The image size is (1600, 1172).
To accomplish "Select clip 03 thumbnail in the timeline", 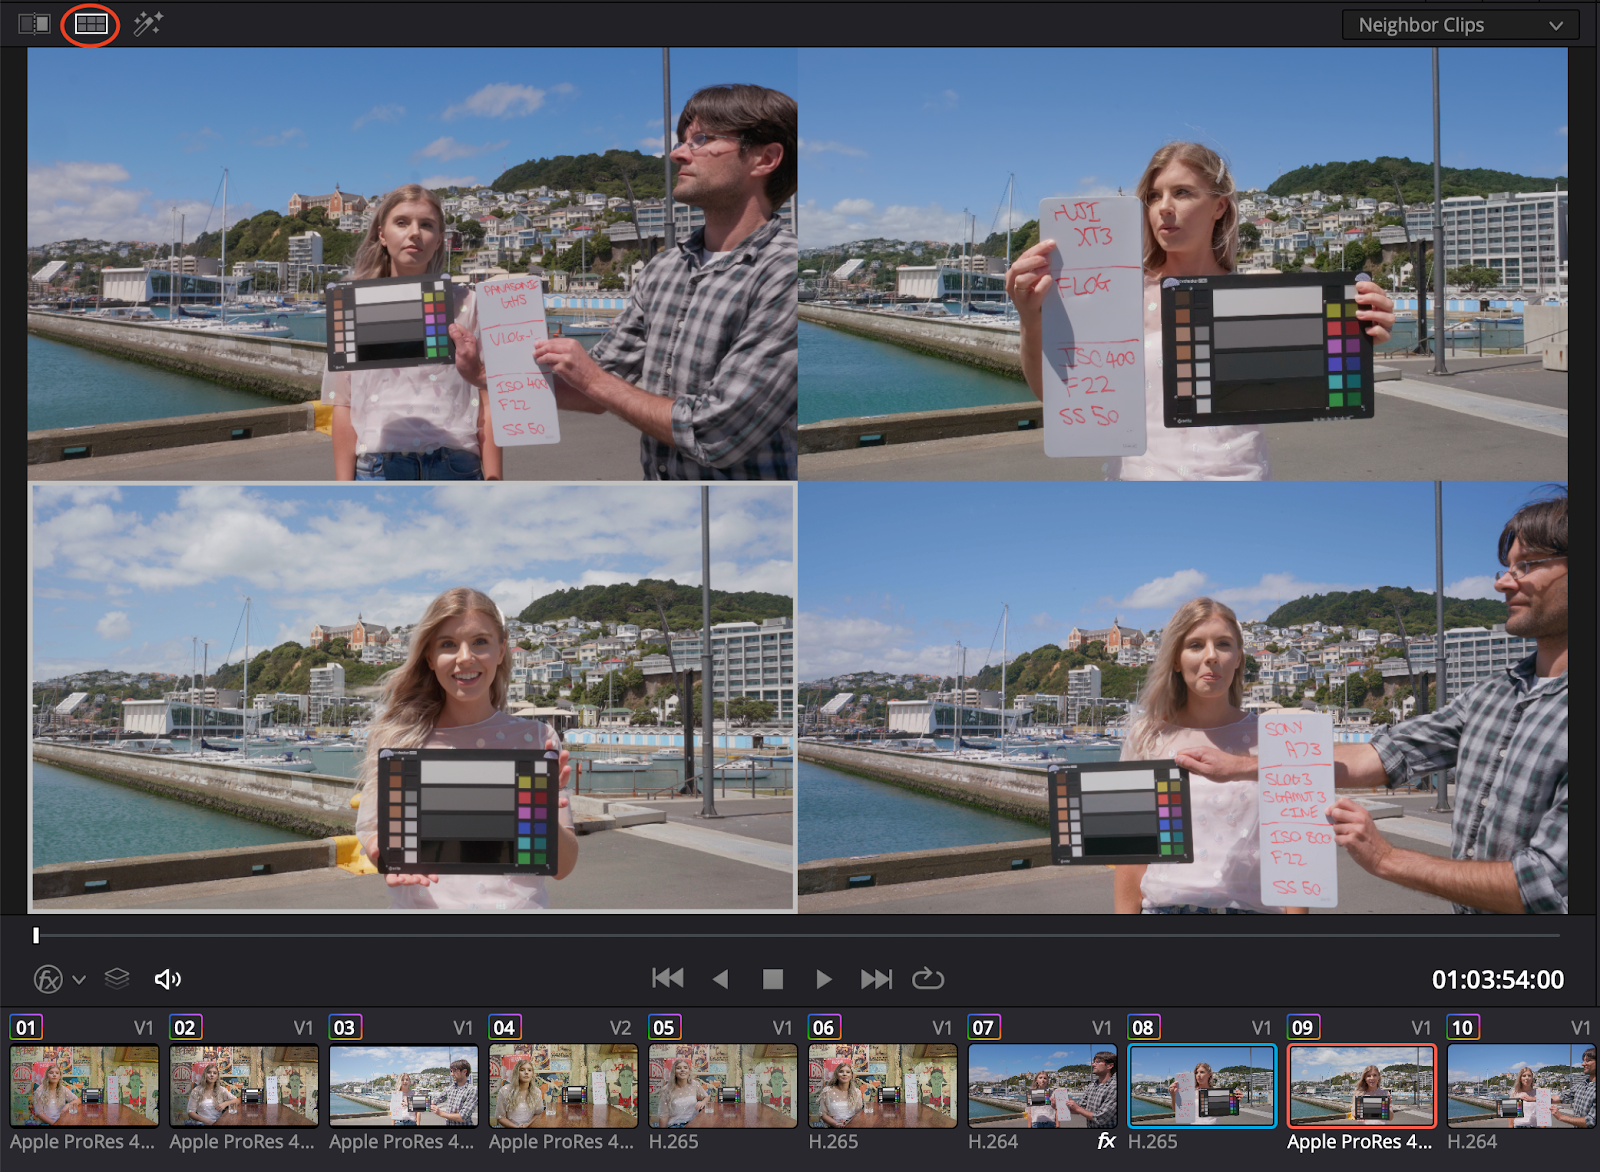I will coord(403,1086).
